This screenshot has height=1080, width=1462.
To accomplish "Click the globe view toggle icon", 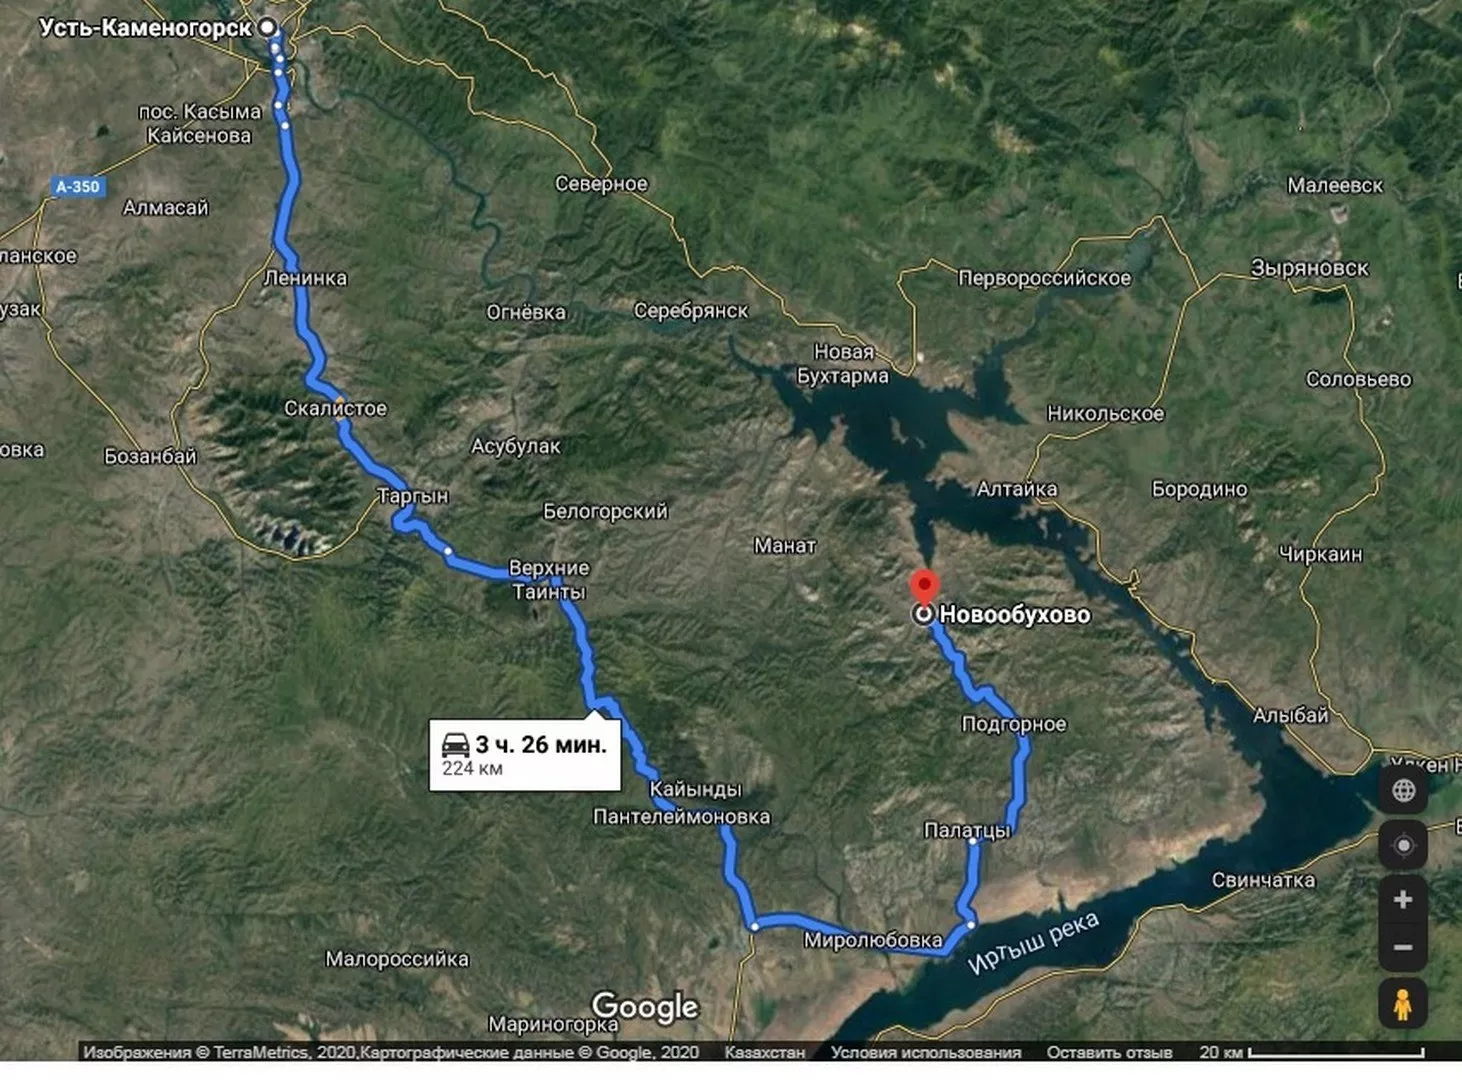I will pos(1403,790).
